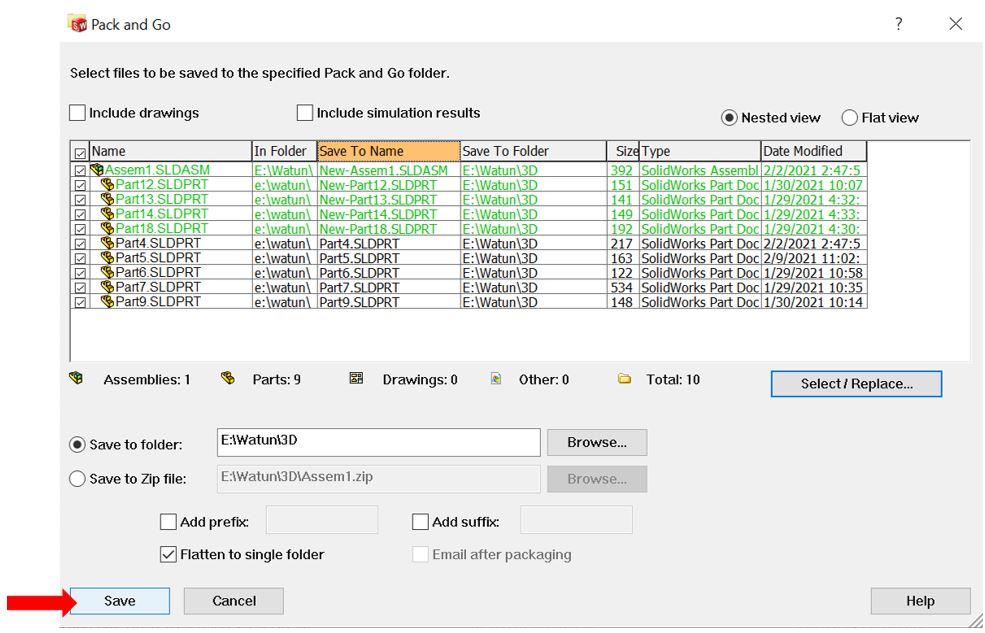Click the Add prefix text field
Viewport: 985px width, 633px height.
(x=322, y=520)
